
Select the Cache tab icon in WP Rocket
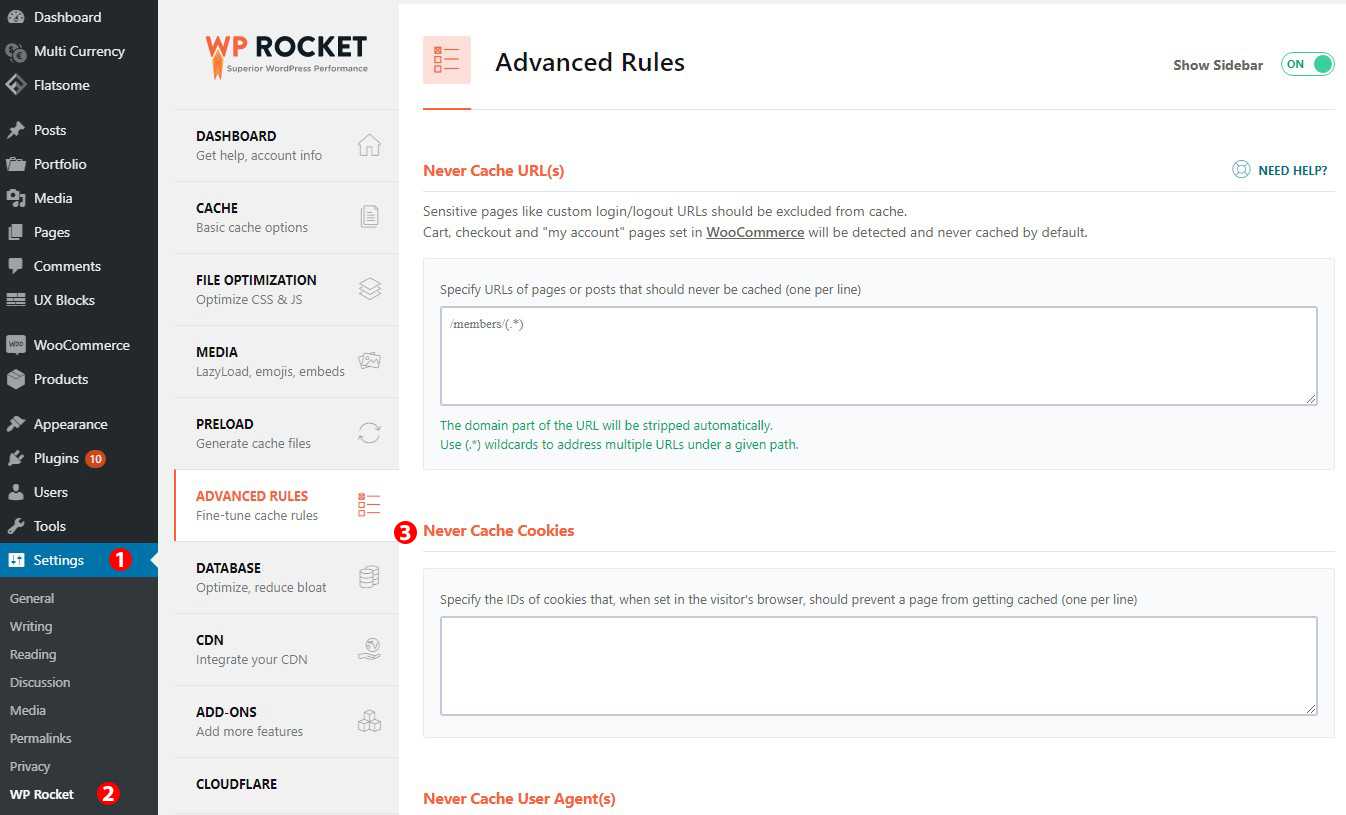369,217
